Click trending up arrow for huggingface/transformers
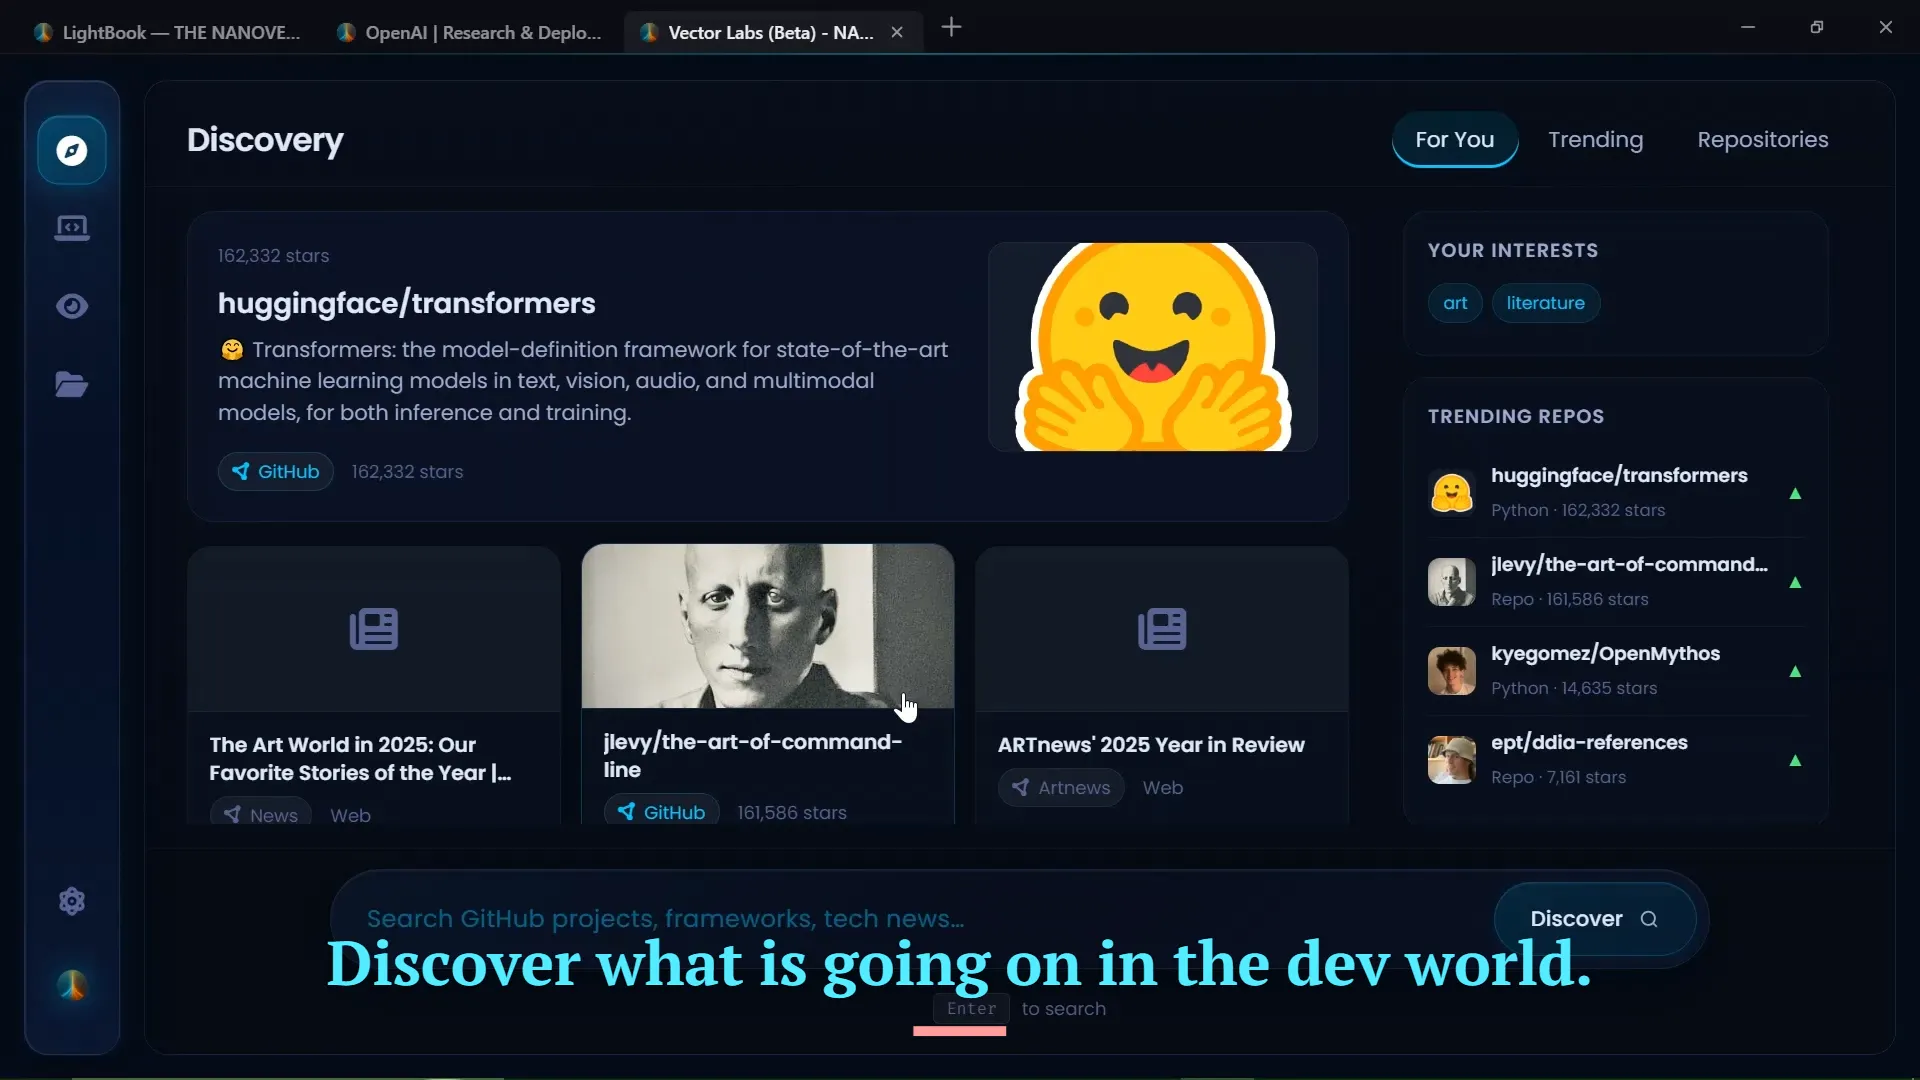Screen dimensions: 1920x1080 pyautogui.click(x=1795, y=493)
